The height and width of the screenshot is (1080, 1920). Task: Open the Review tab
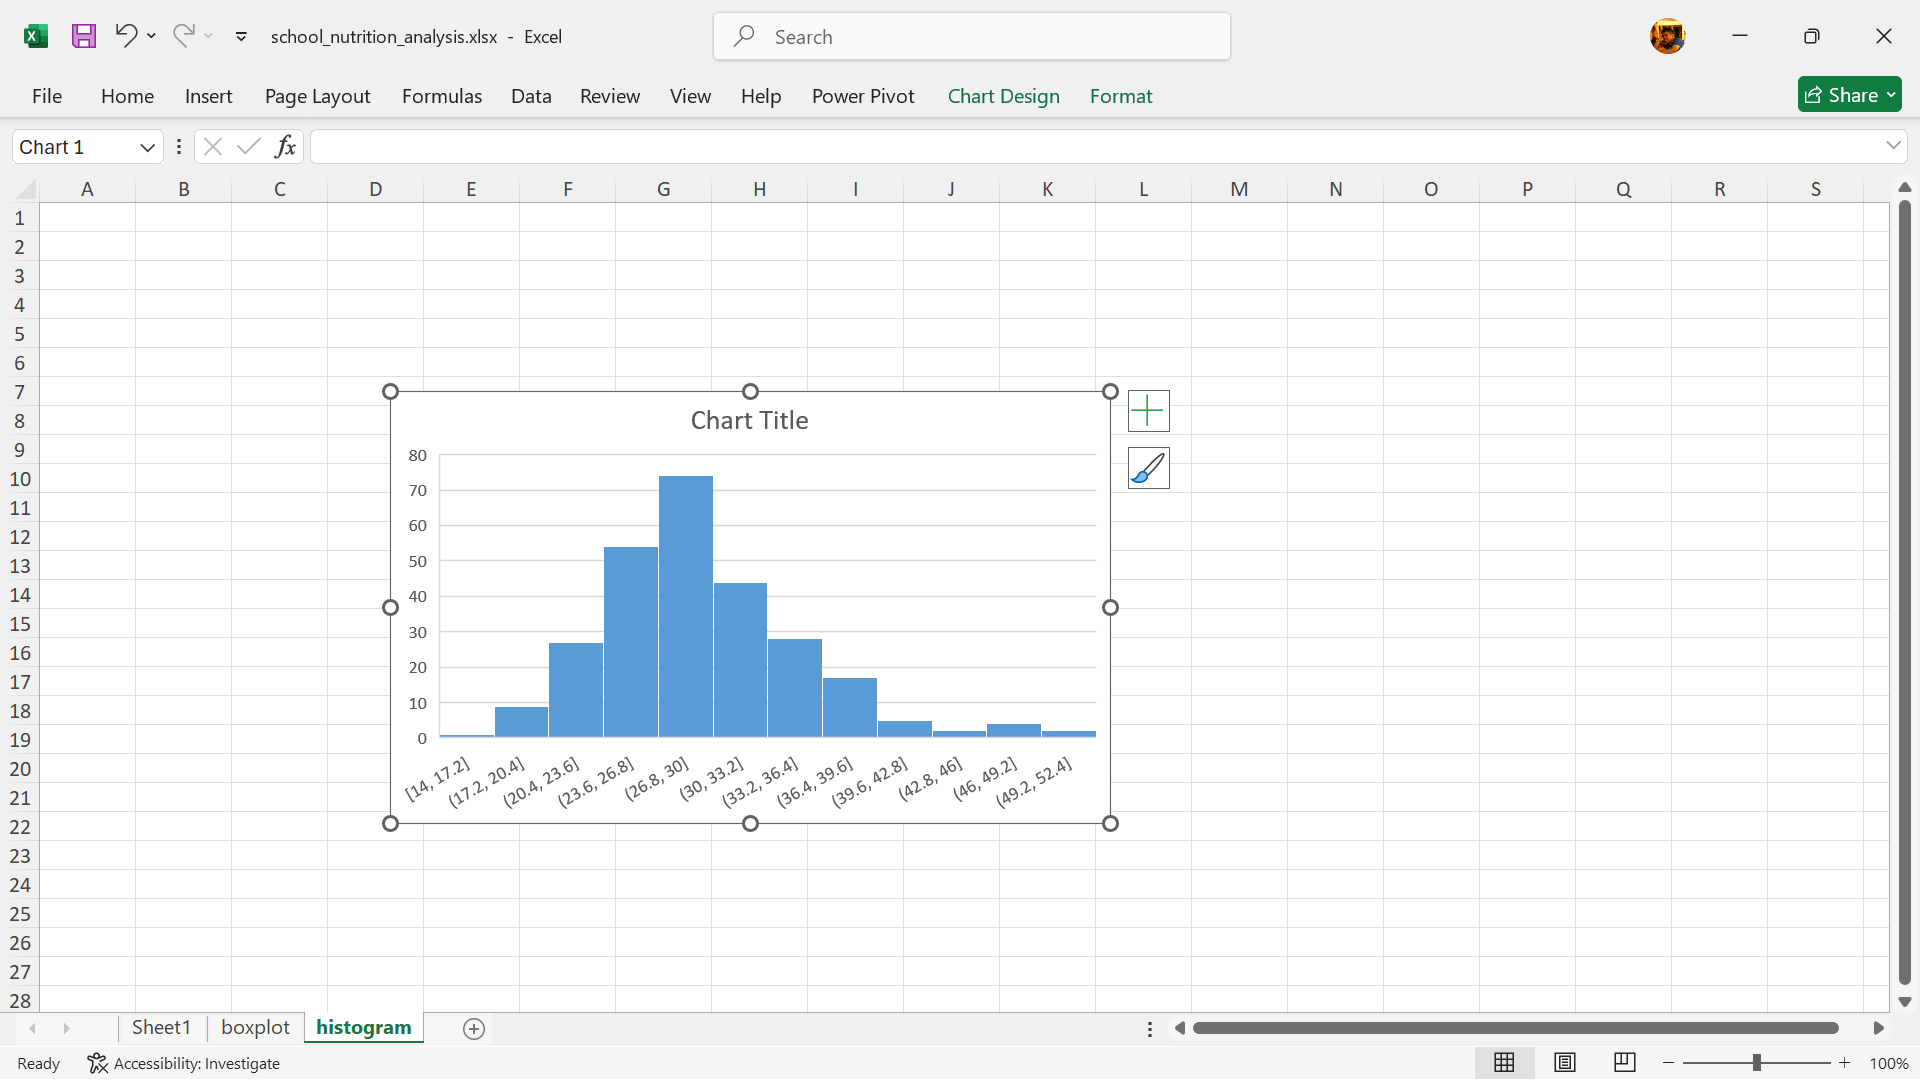[x=609, y=96]
